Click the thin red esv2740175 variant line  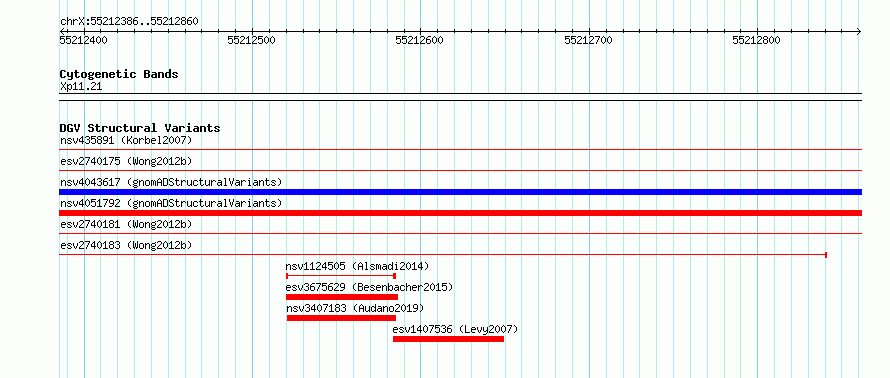(460, 170)
